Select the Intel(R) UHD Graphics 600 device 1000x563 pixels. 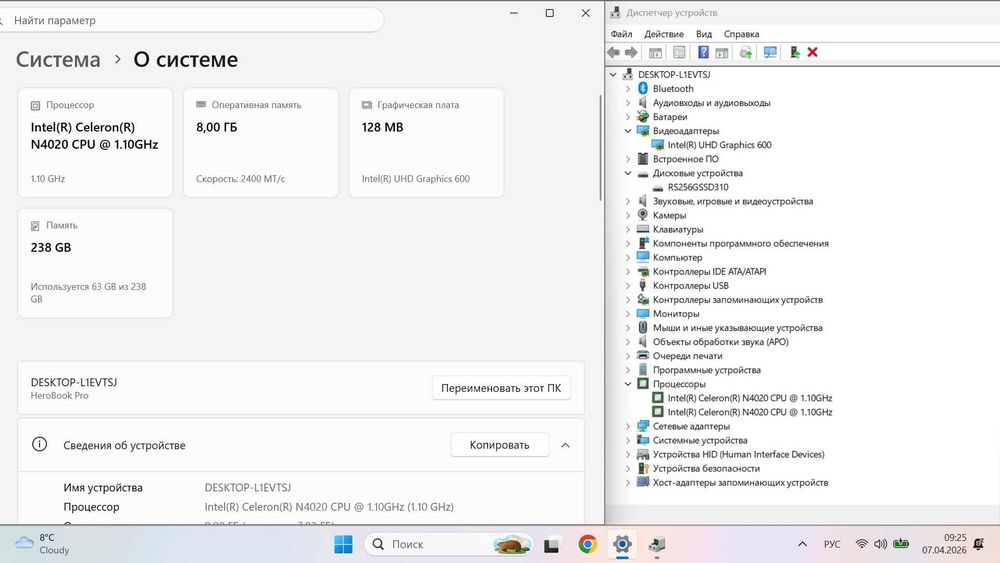(719, 145)
